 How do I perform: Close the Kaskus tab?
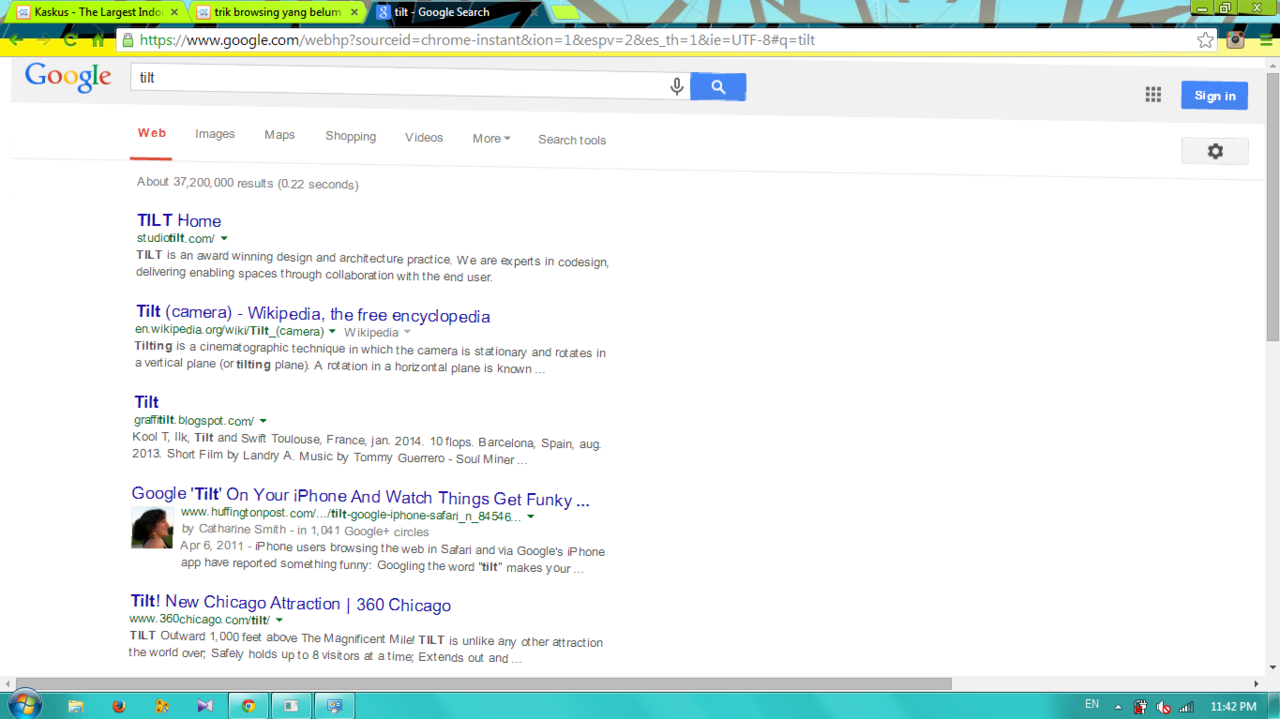click(x=174, y=12)
